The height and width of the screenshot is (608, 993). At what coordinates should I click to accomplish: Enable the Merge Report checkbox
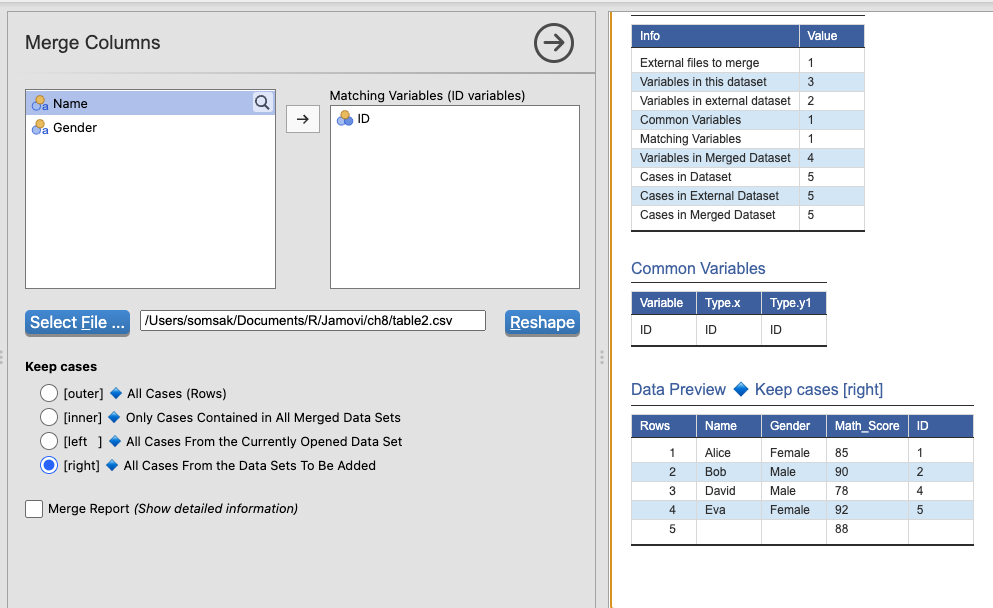point(34,509)
